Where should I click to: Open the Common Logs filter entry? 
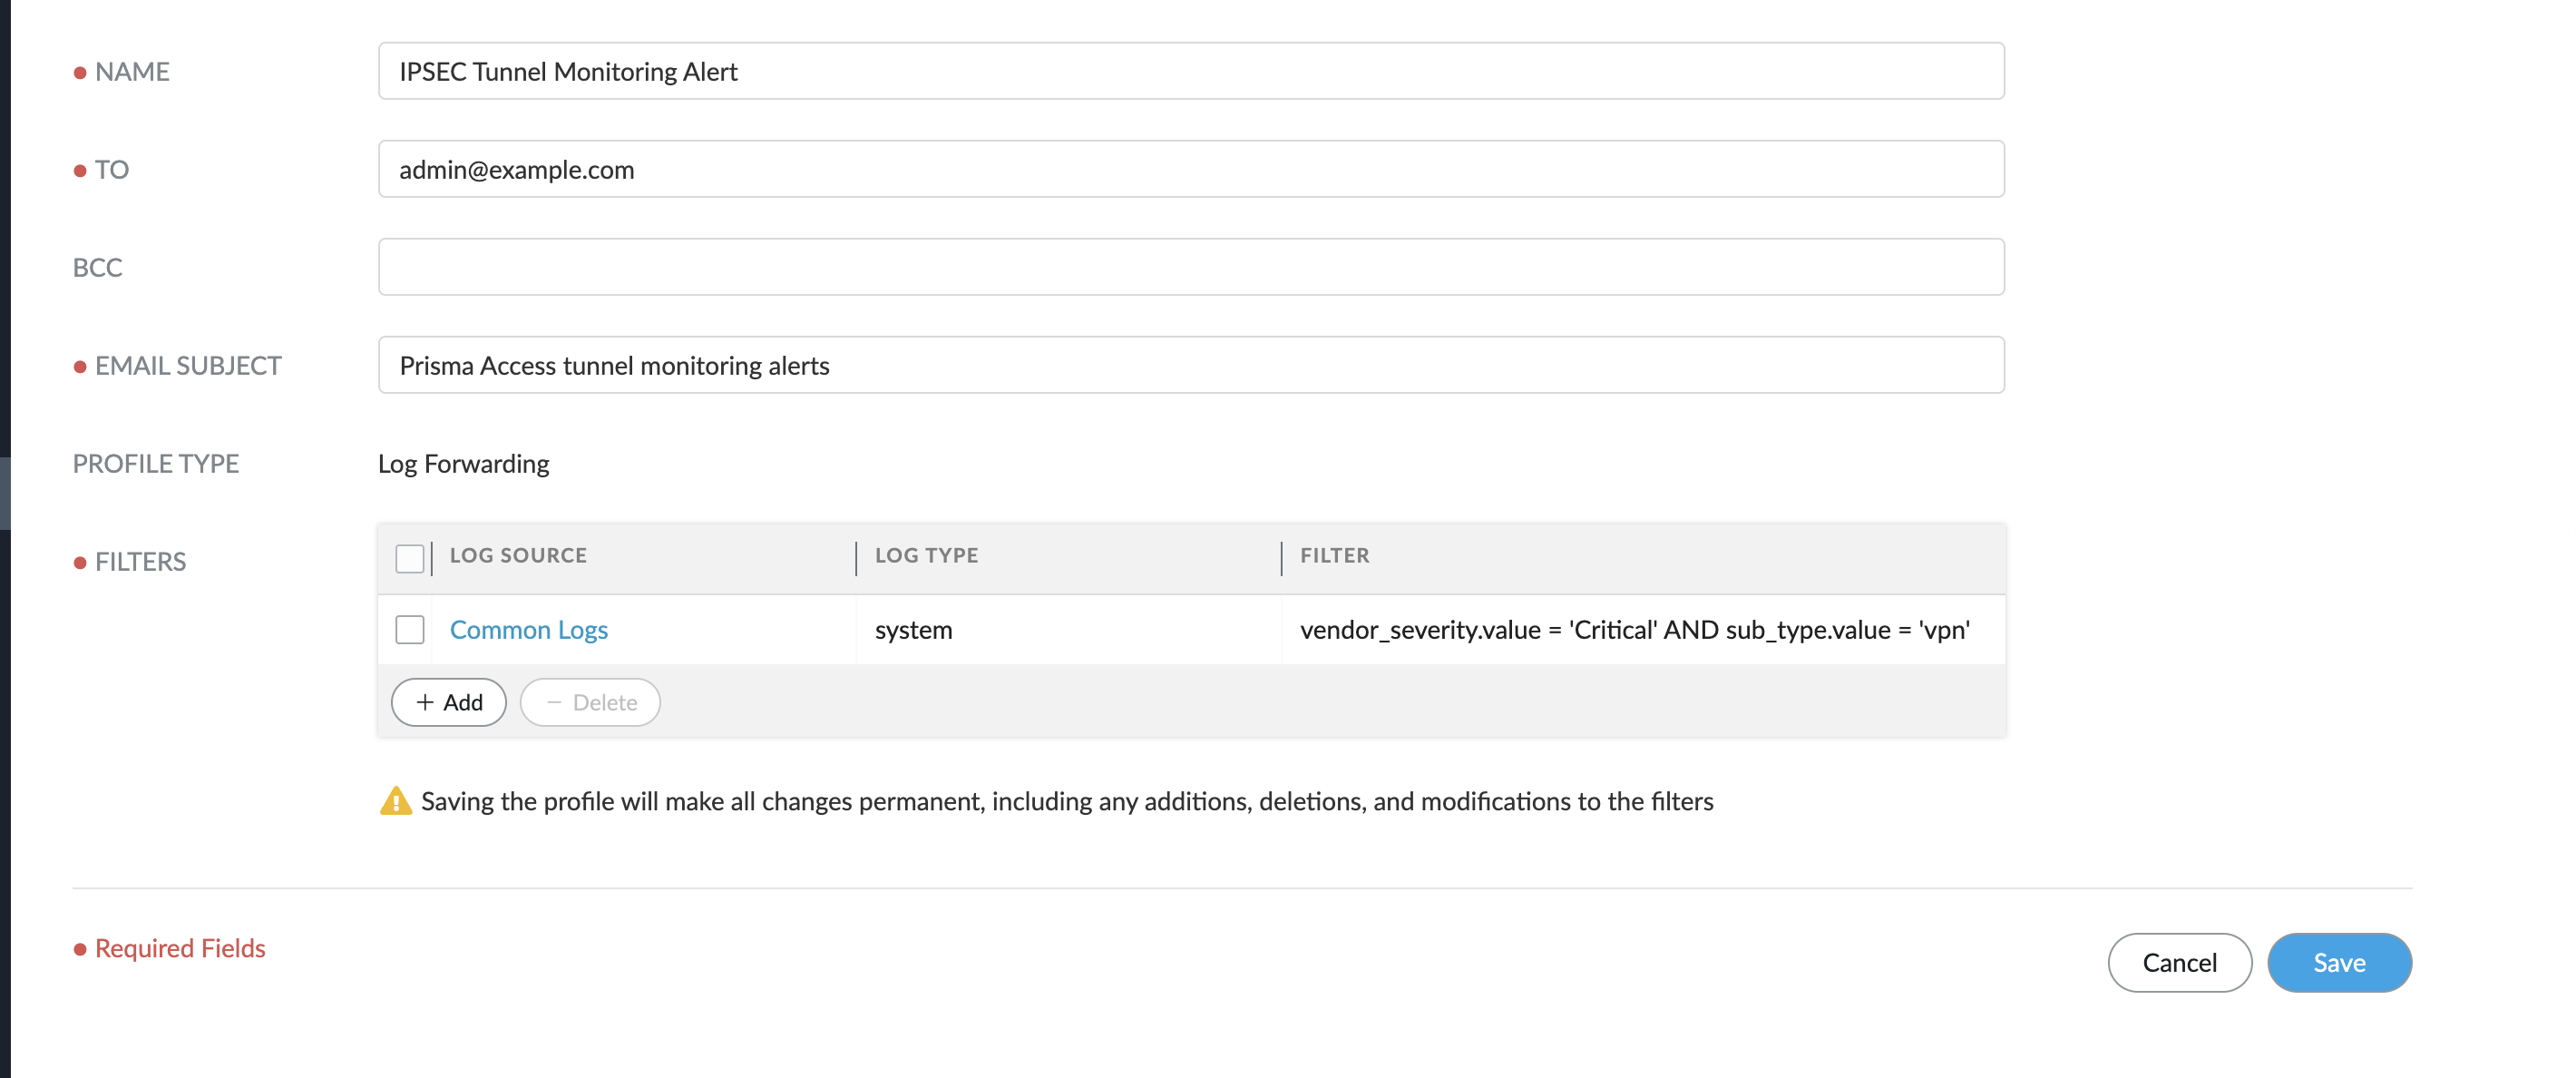(528, 630)
